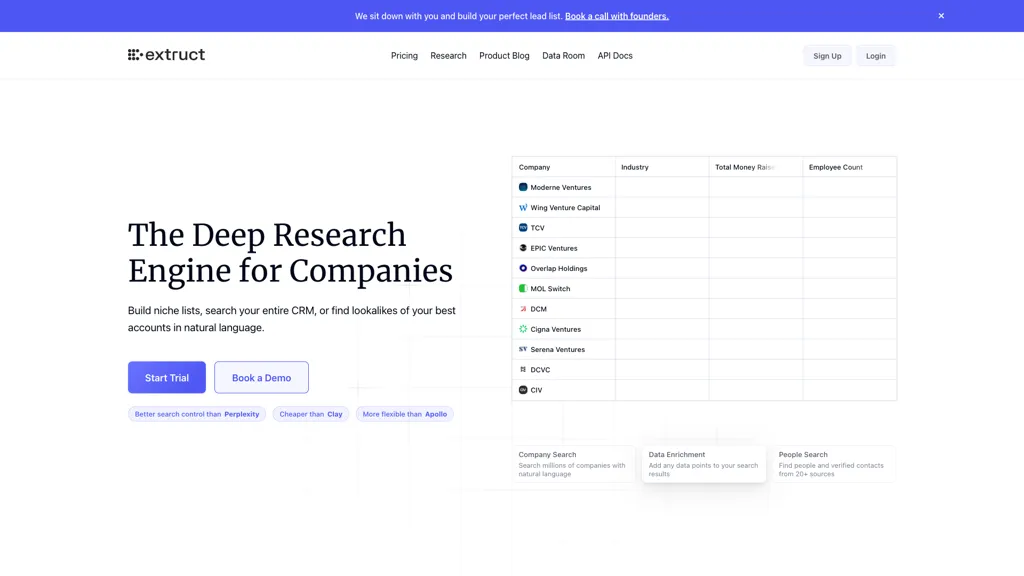Click the Wing Venture Capital company name
Image resolution: width=1024 pixels, height=576 pixels.
pos(565,208)
